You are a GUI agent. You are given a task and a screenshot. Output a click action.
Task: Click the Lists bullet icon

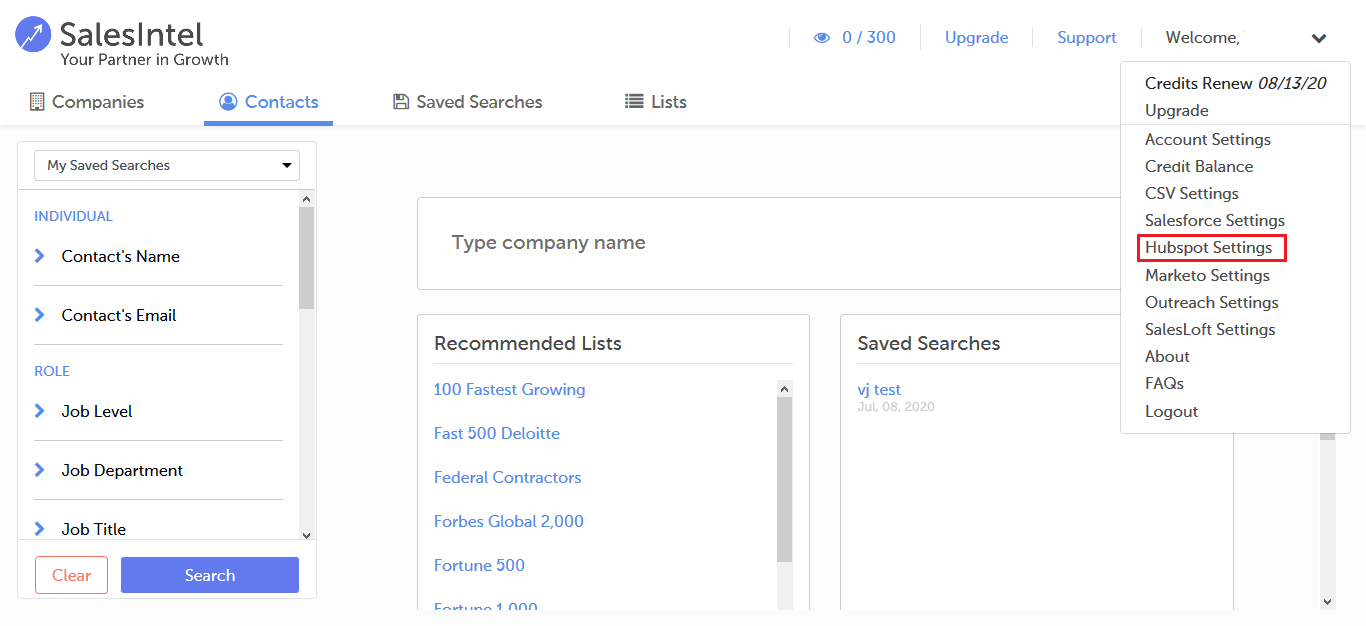(x=634, y=102)
